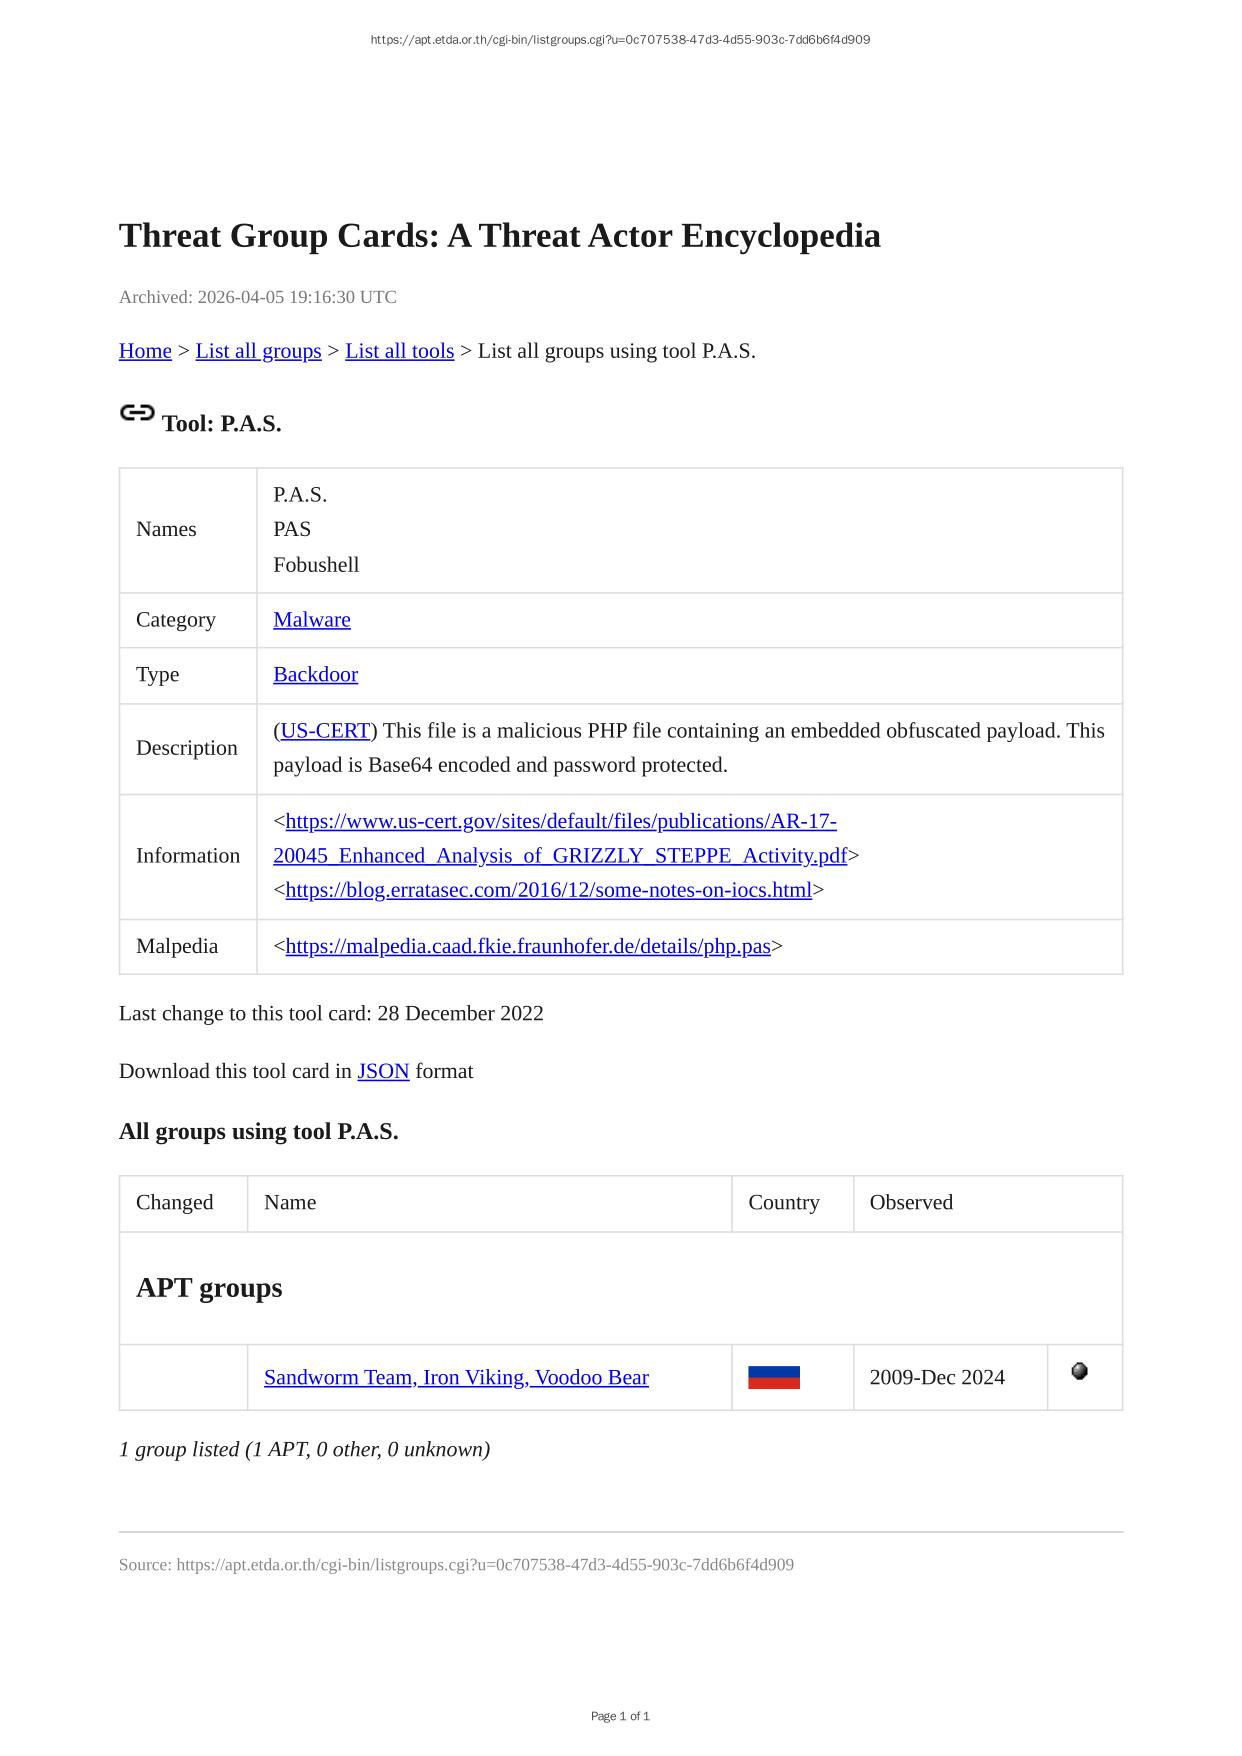Click the Observed column header
The image size is (1242, 1756).
911,1203
